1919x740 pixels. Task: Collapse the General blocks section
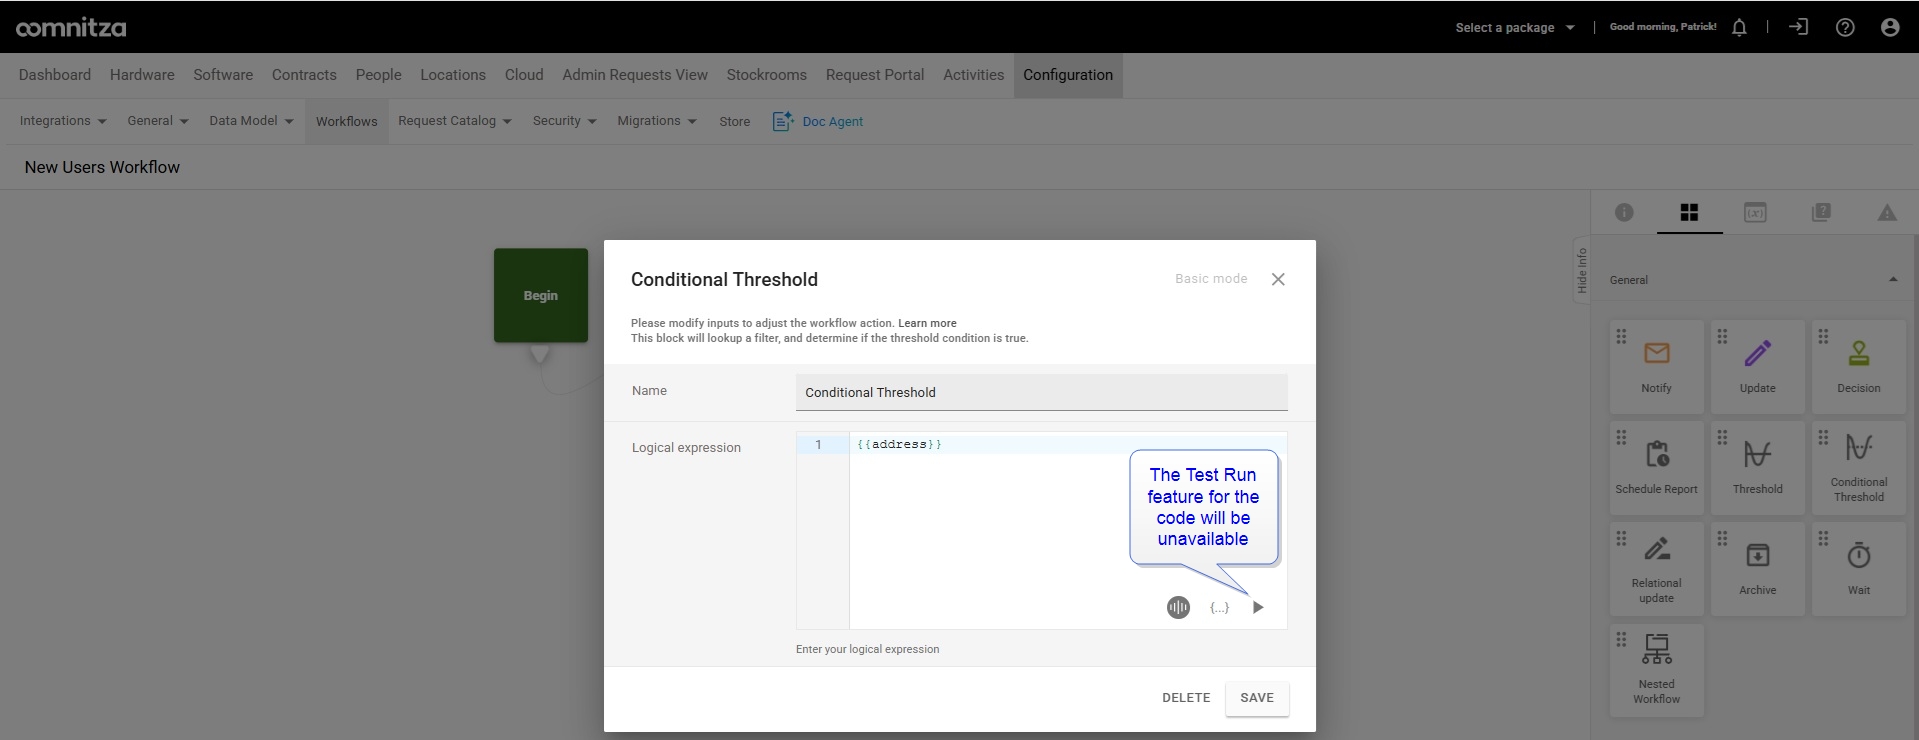[1893, 280]
